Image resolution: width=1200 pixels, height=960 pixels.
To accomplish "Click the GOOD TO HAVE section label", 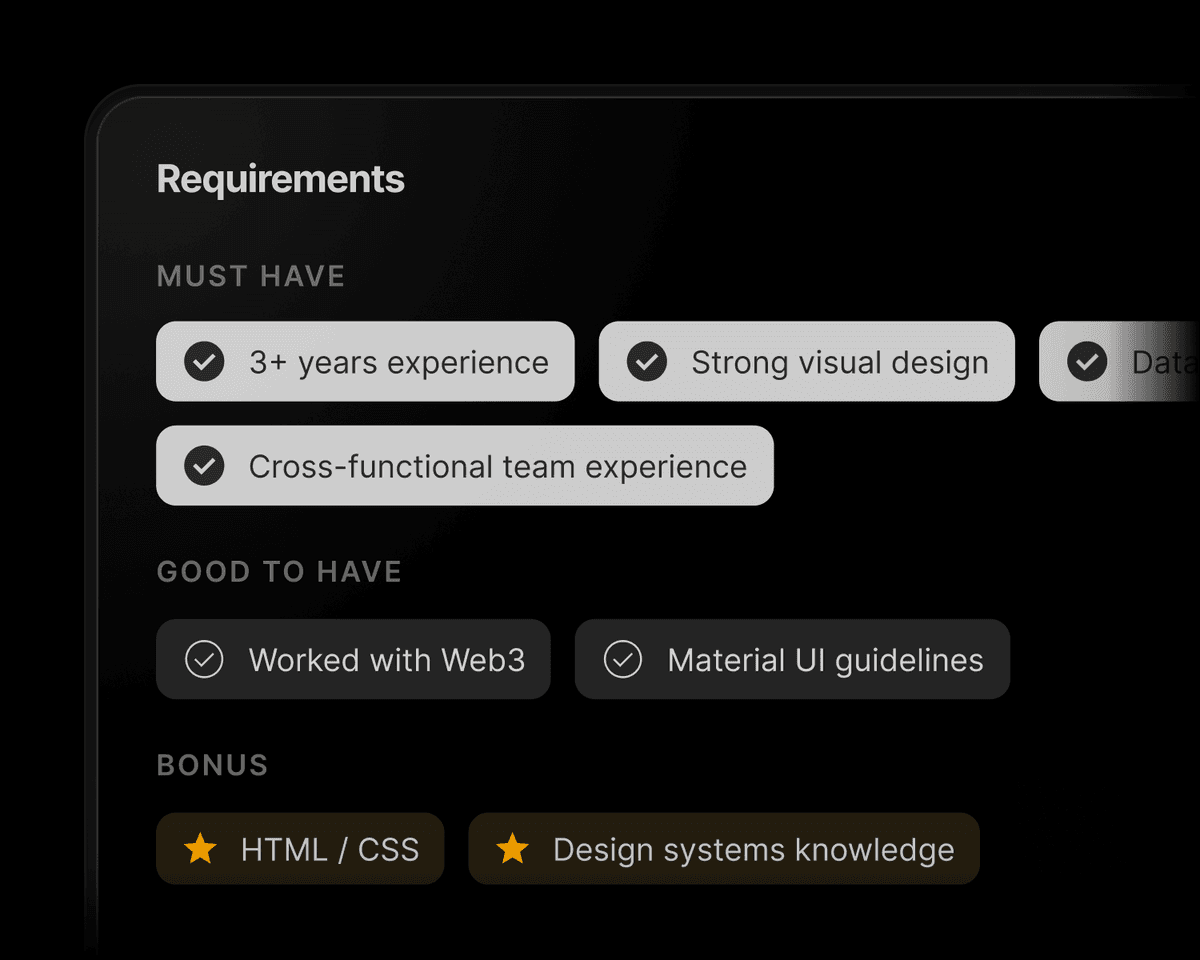I will click(x=279, y=571).
